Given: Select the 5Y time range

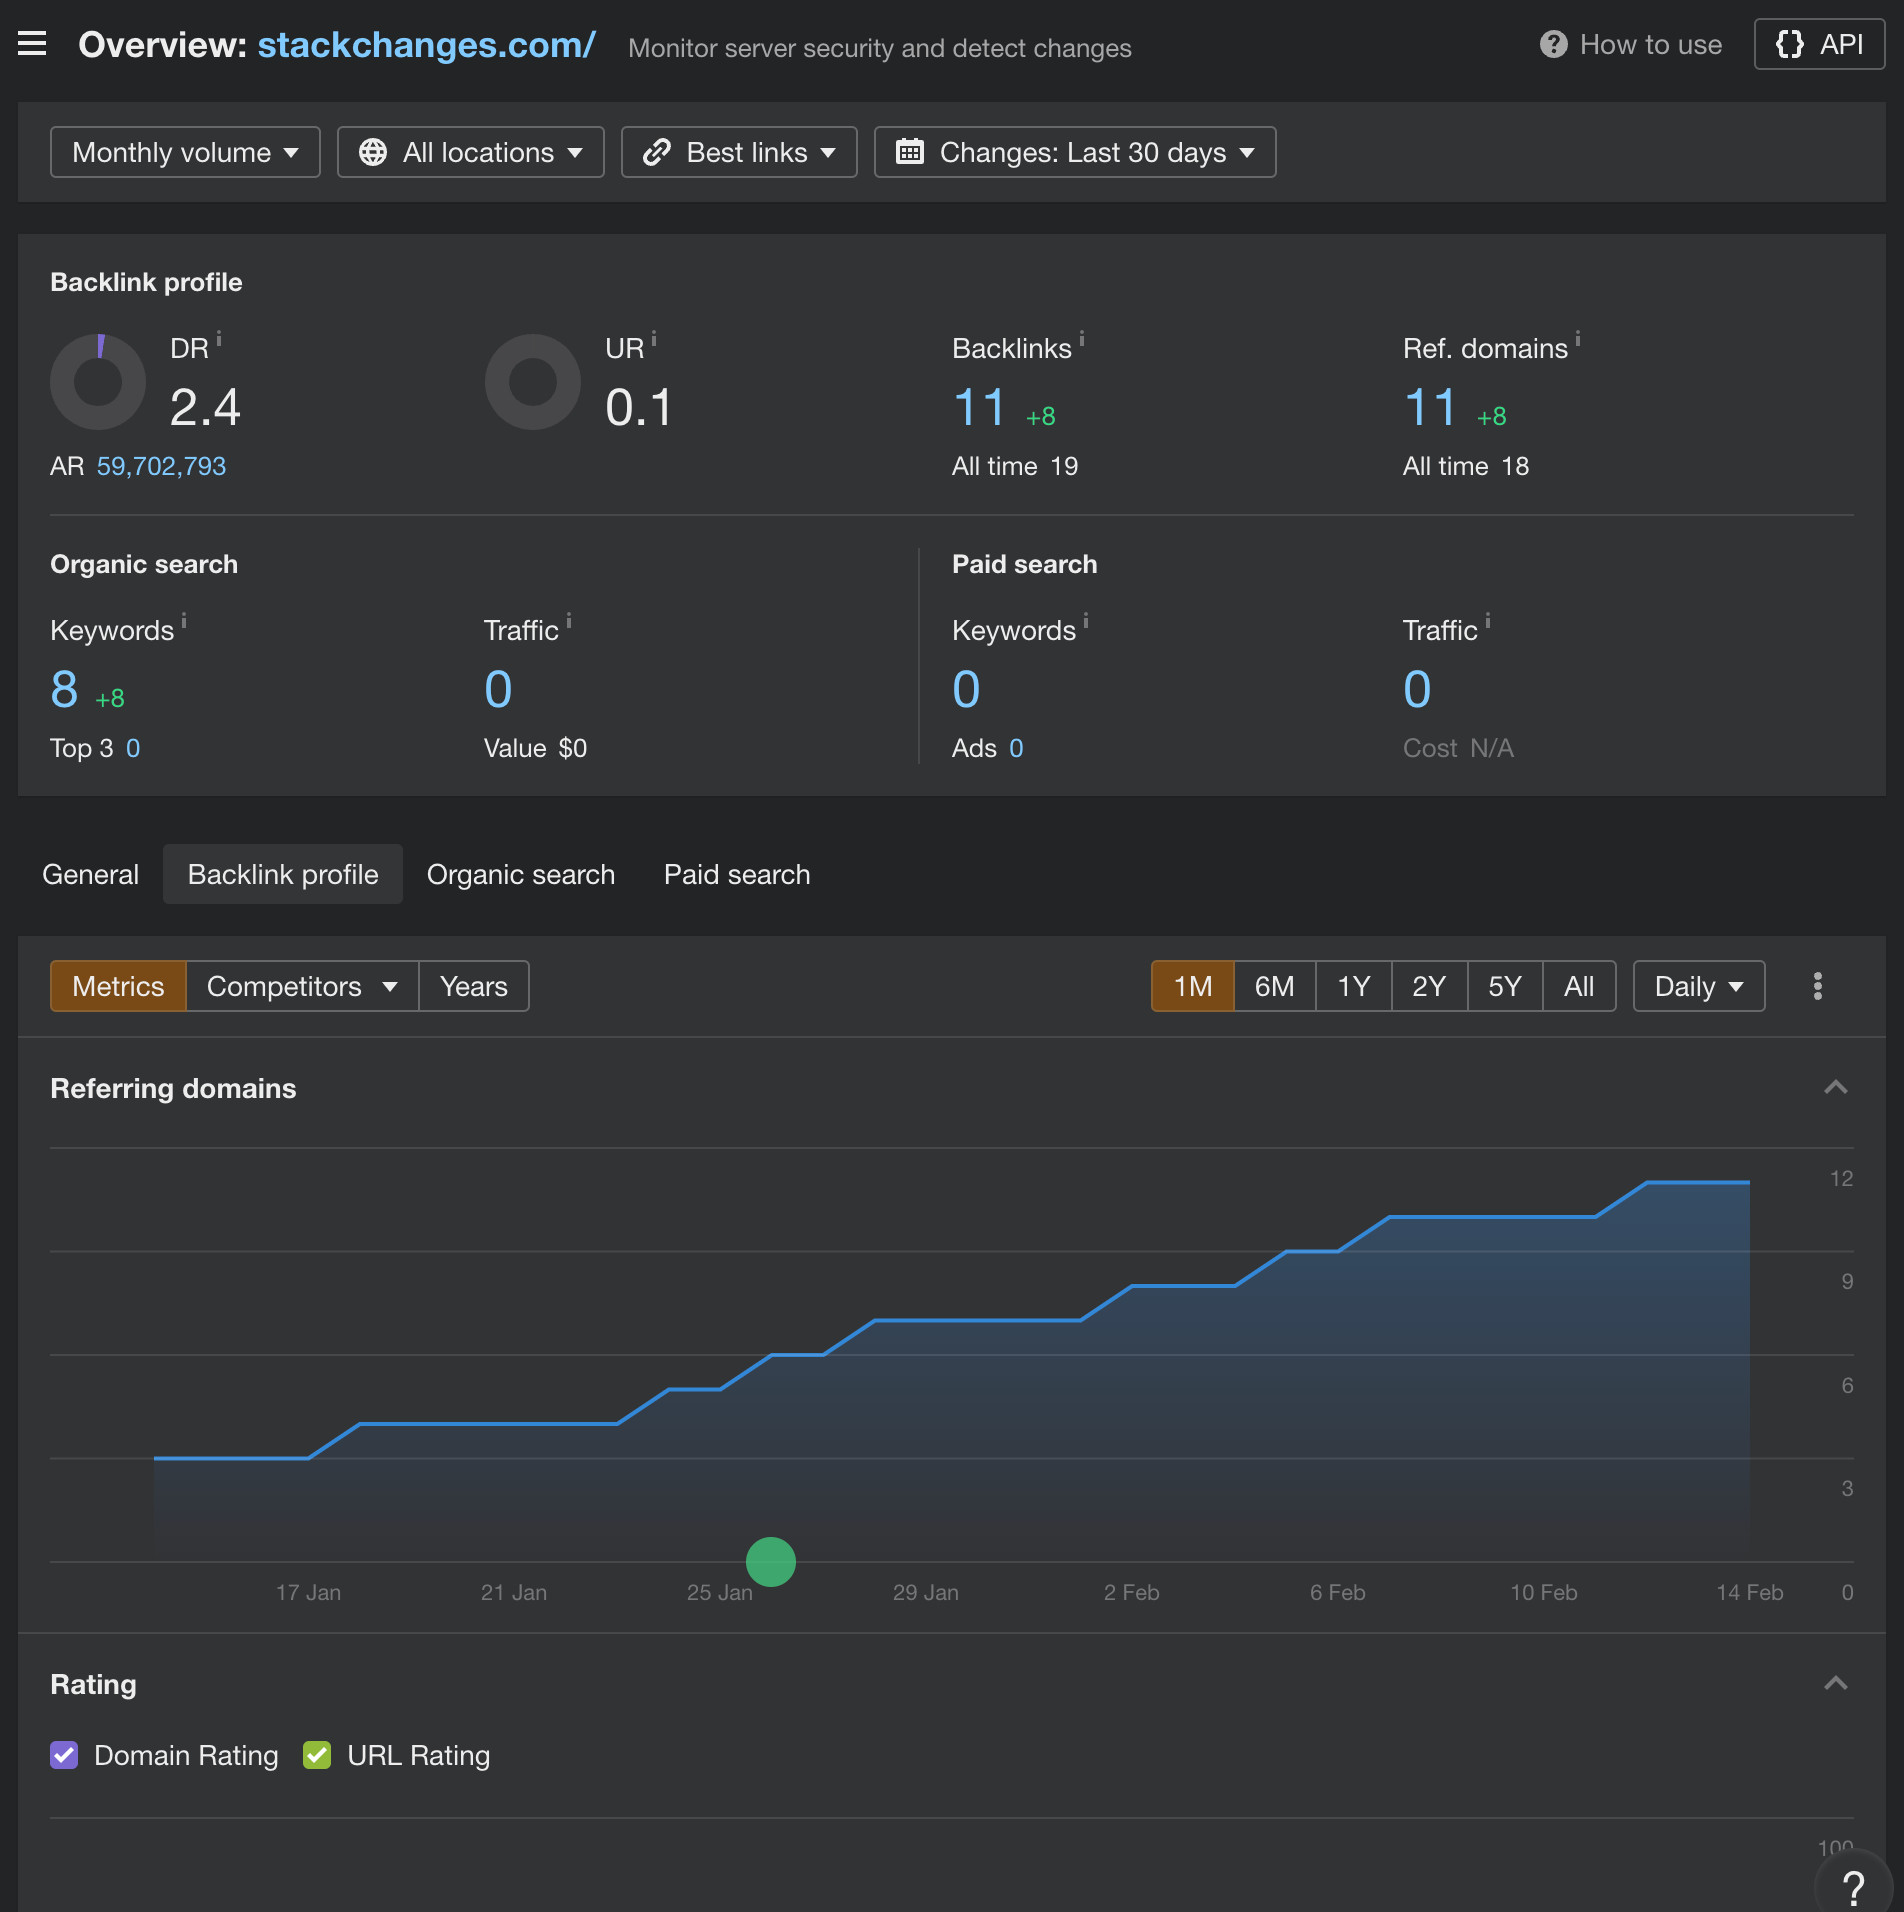Looking at the screenshot, I should click(x=1504, y=986).
